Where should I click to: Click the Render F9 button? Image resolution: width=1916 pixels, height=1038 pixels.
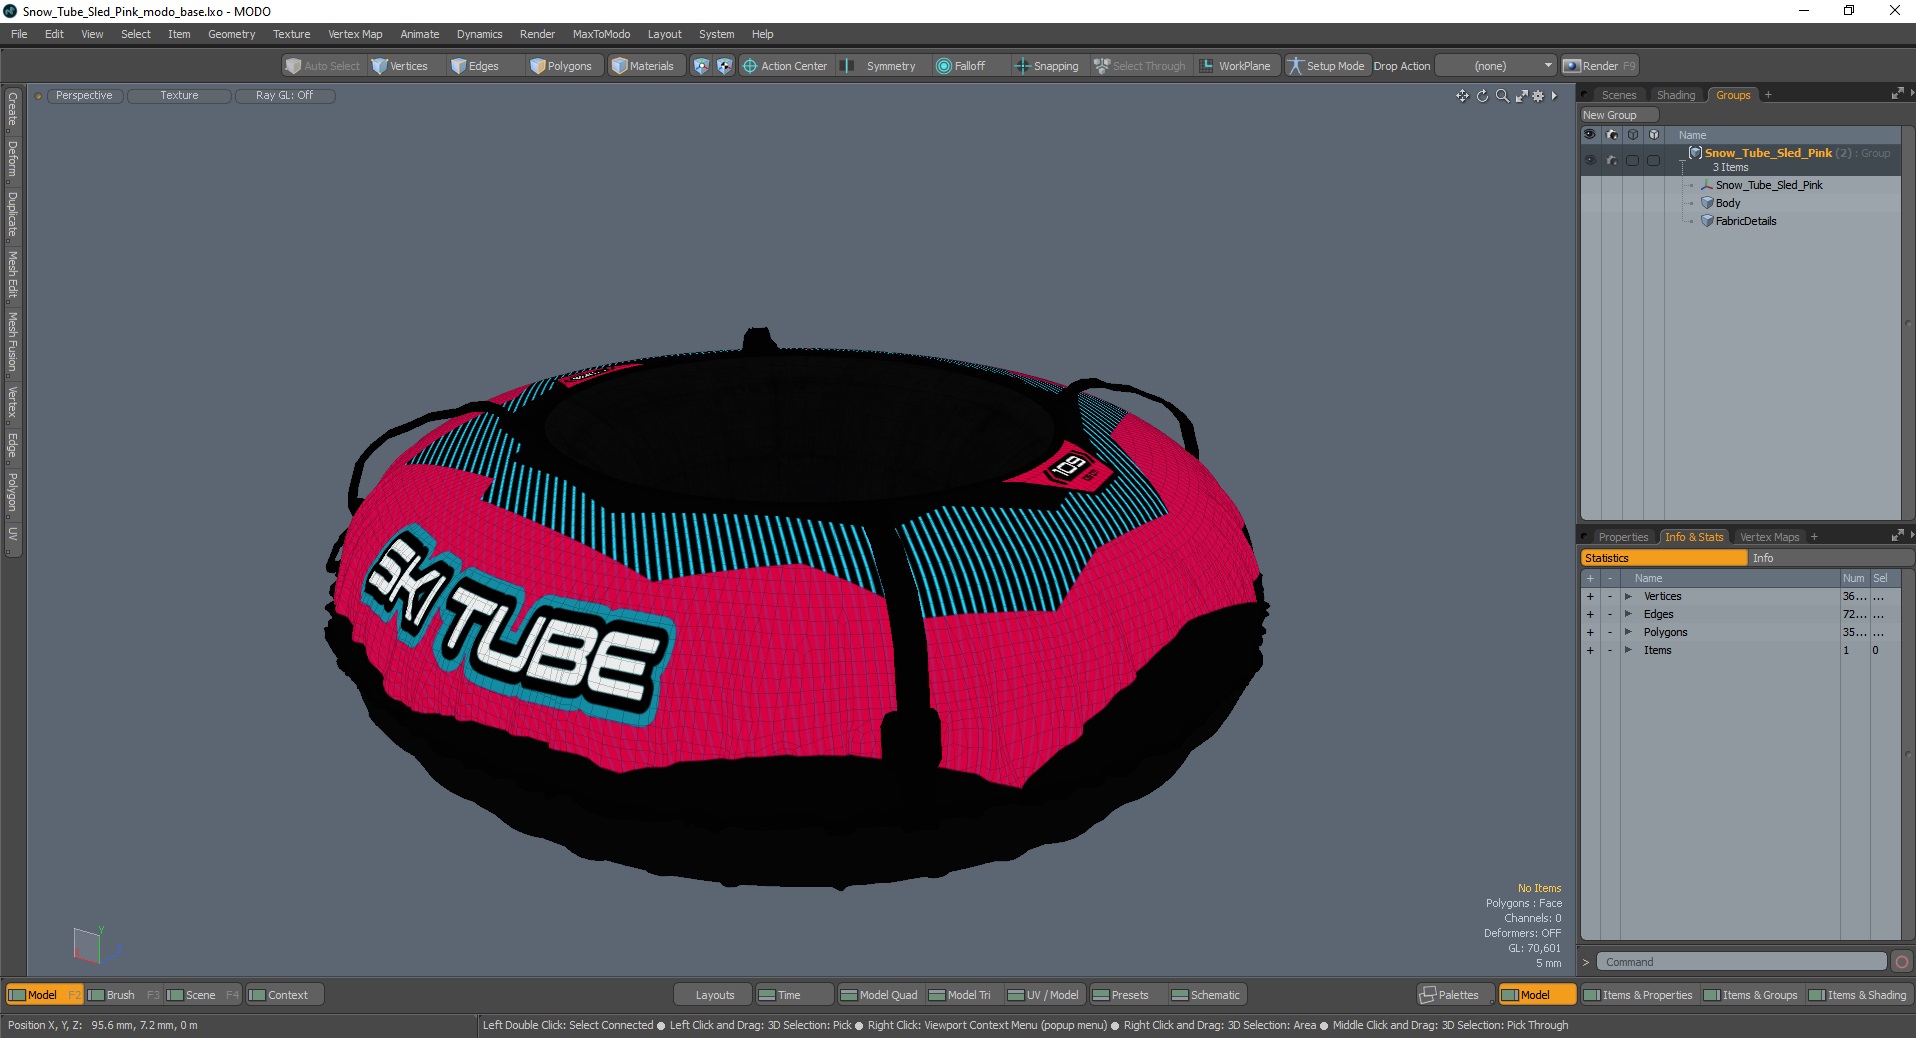coord(1600,66)
